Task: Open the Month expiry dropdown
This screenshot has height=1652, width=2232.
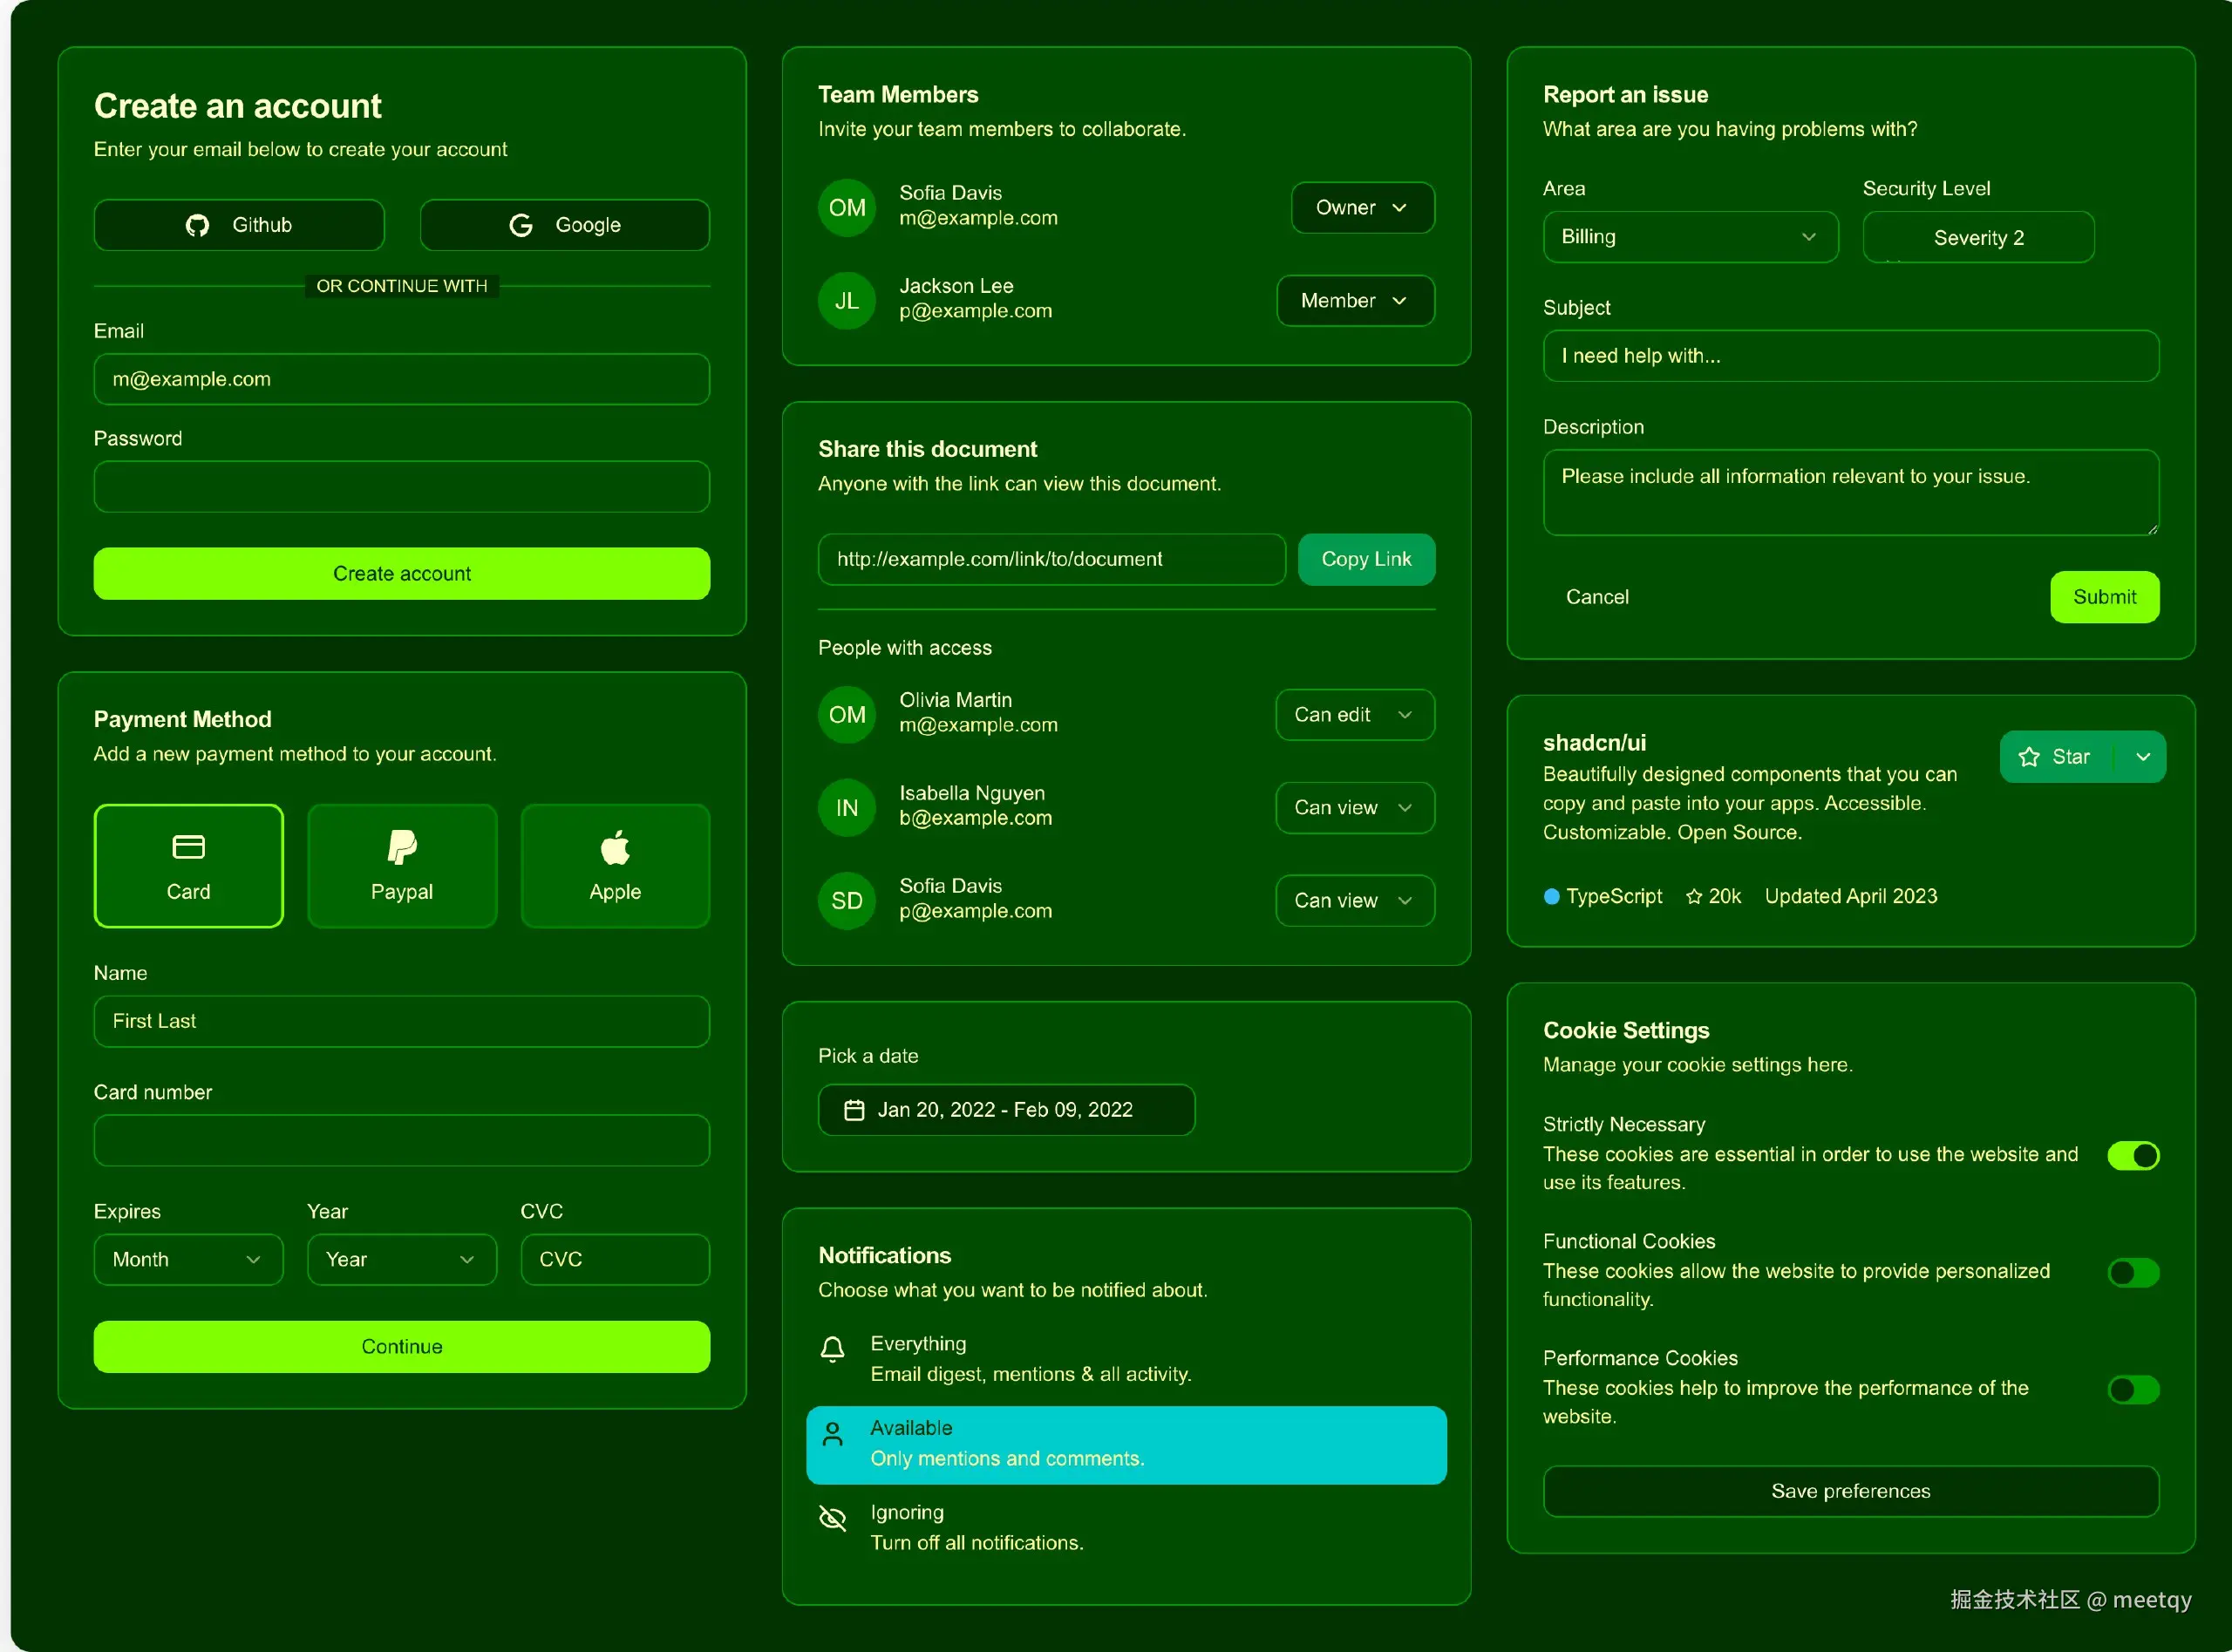Action: click(x=188, y=1259)
